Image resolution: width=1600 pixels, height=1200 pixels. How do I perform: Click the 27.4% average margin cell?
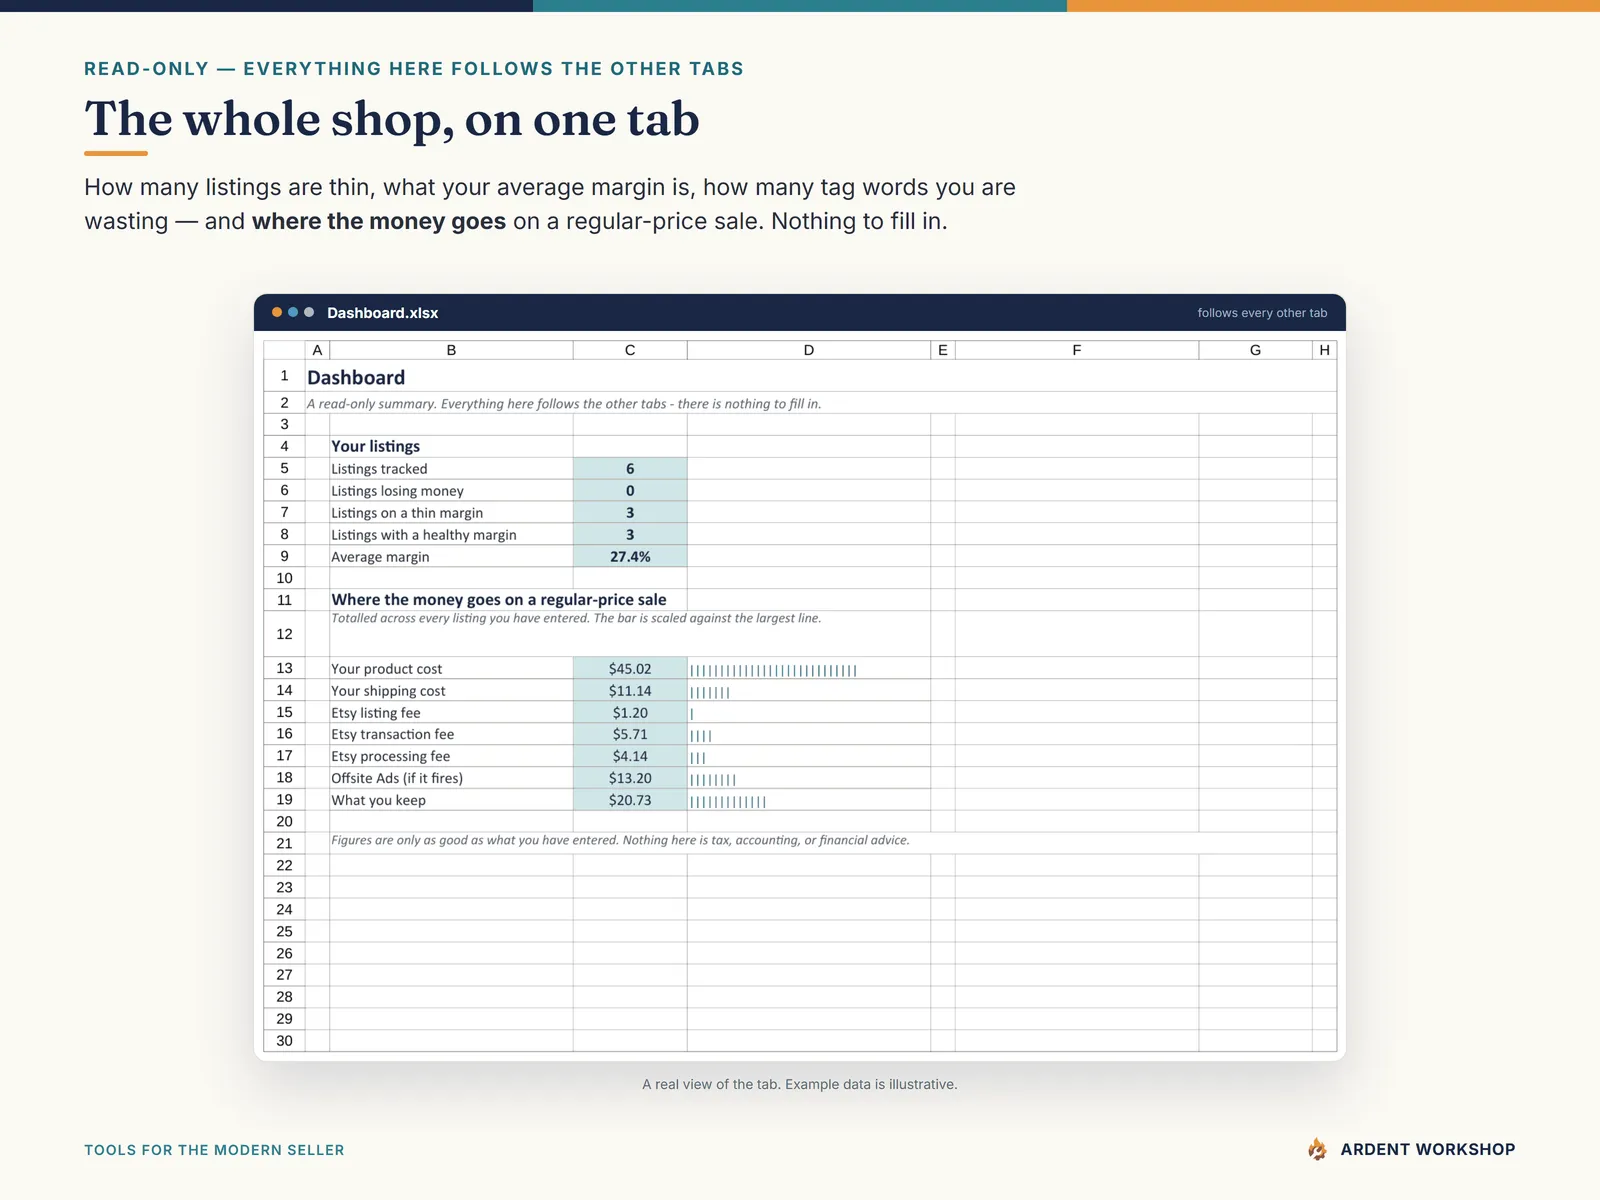pyautogui.click(x=630, y=557)
